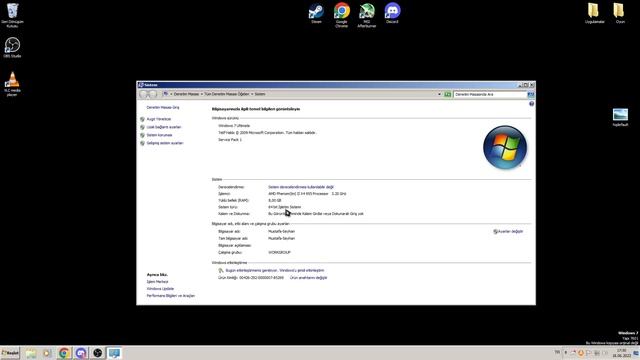Open the blue Help question mark icon

click(531, 104)
